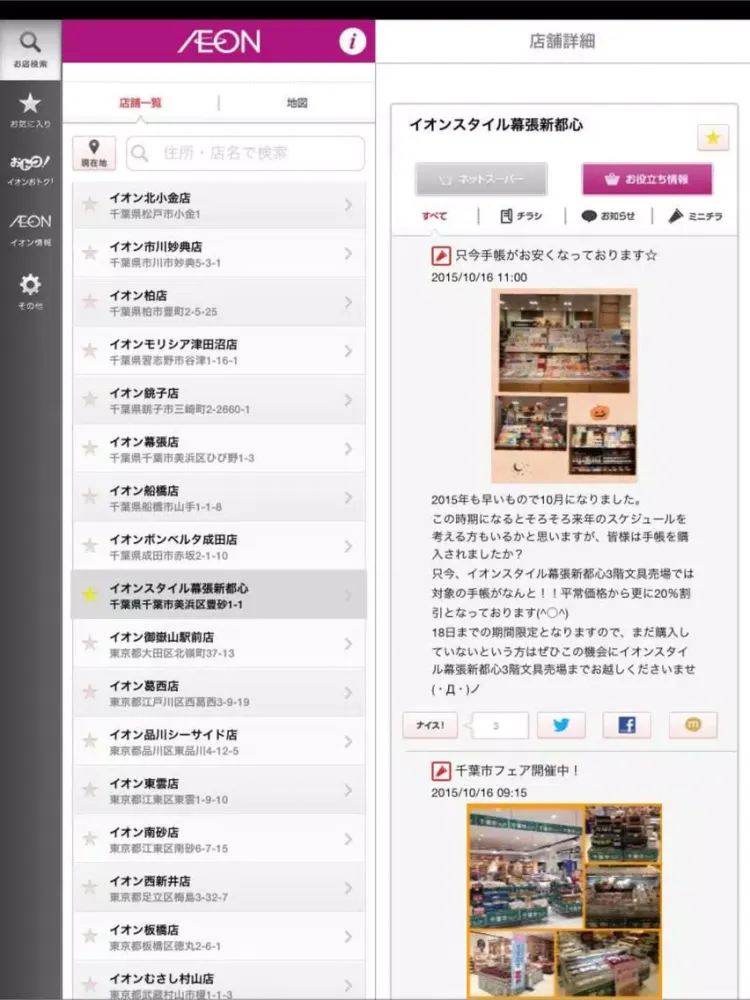The height and width of the screenshot is (1000, 750).
Task: Click the post icon beside 千葉市フェア開催中
Action: [x=441, y=771]
